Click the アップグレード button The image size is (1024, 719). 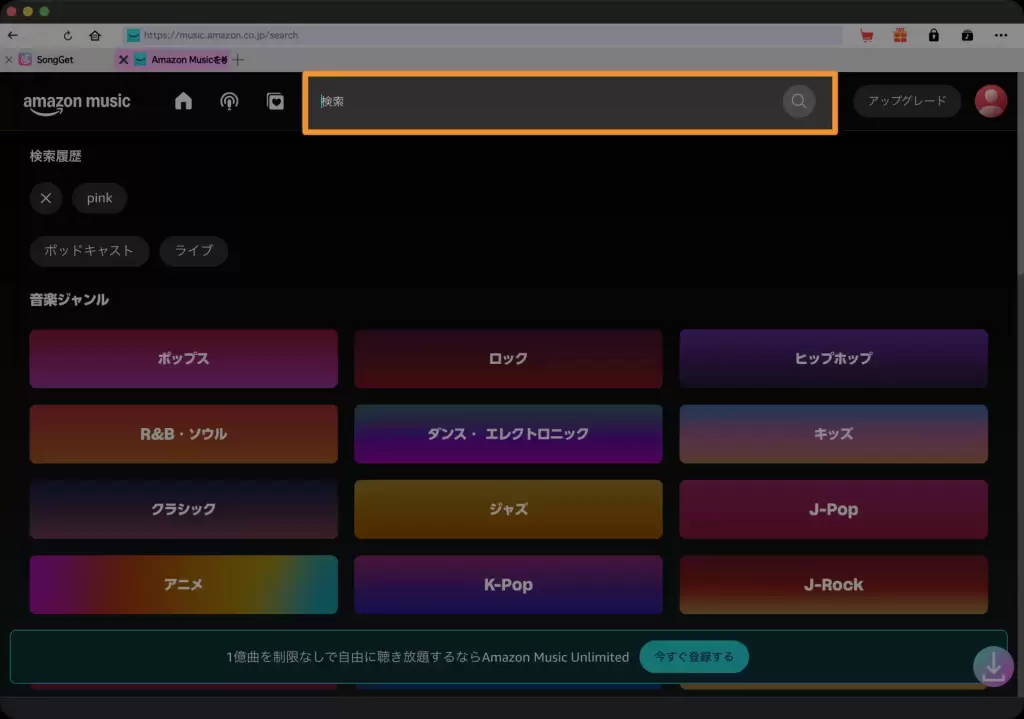pos(906,101)
